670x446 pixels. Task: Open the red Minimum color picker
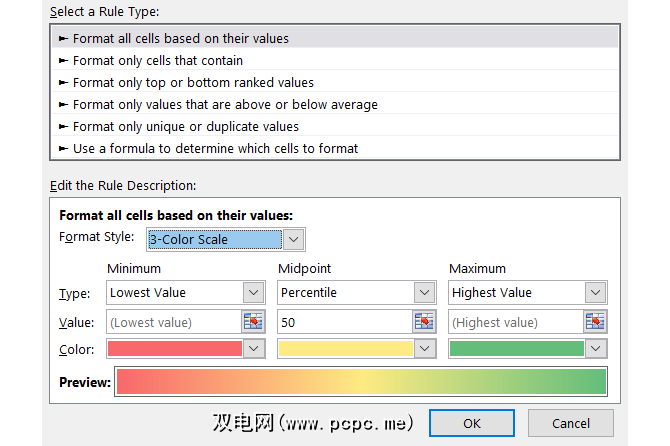pyautogui.click(x=253, y=349)
